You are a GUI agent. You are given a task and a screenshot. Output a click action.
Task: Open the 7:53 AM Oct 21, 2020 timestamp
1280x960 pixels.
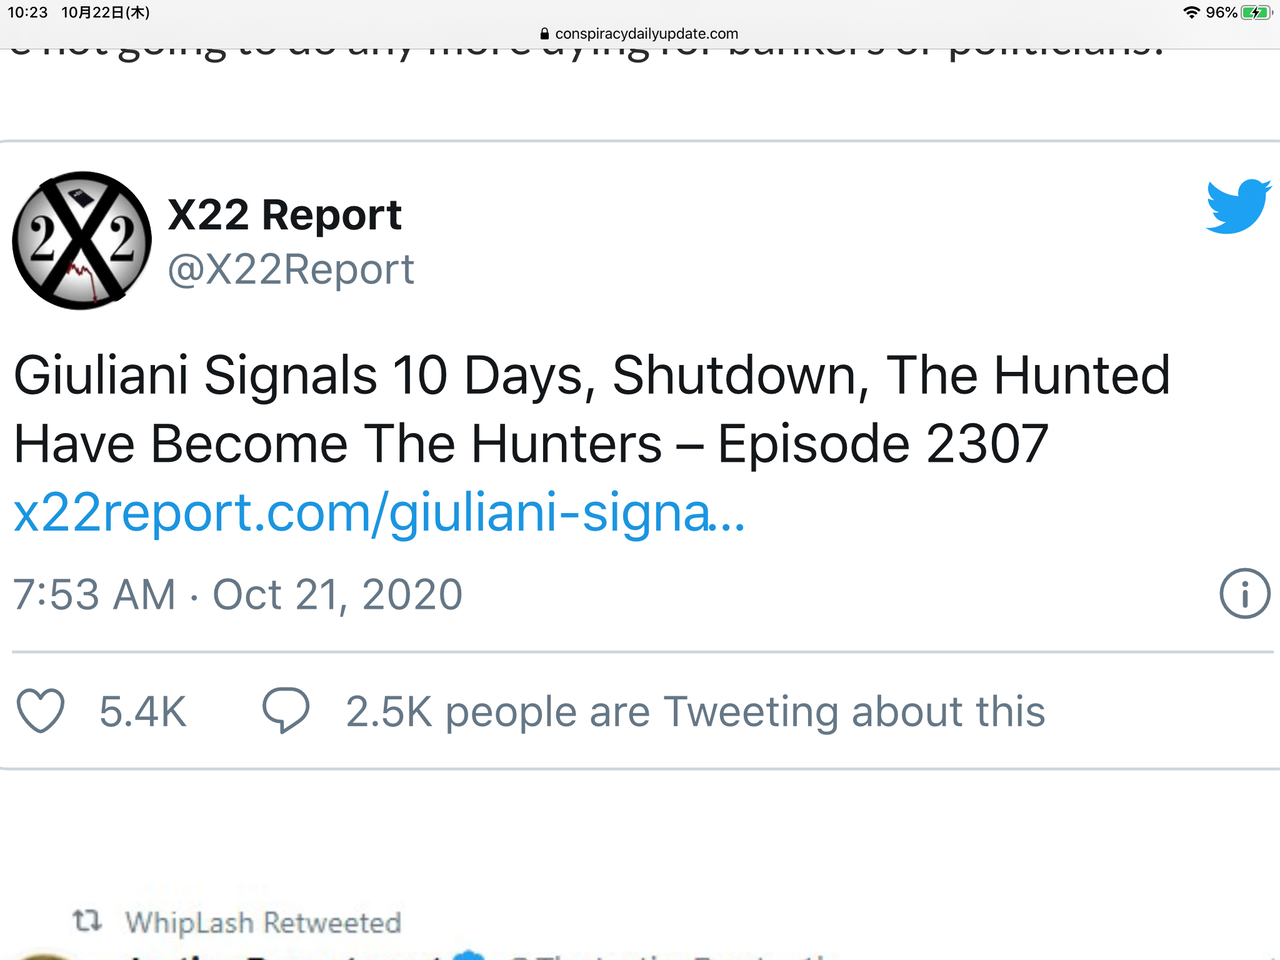coord(238,595)
